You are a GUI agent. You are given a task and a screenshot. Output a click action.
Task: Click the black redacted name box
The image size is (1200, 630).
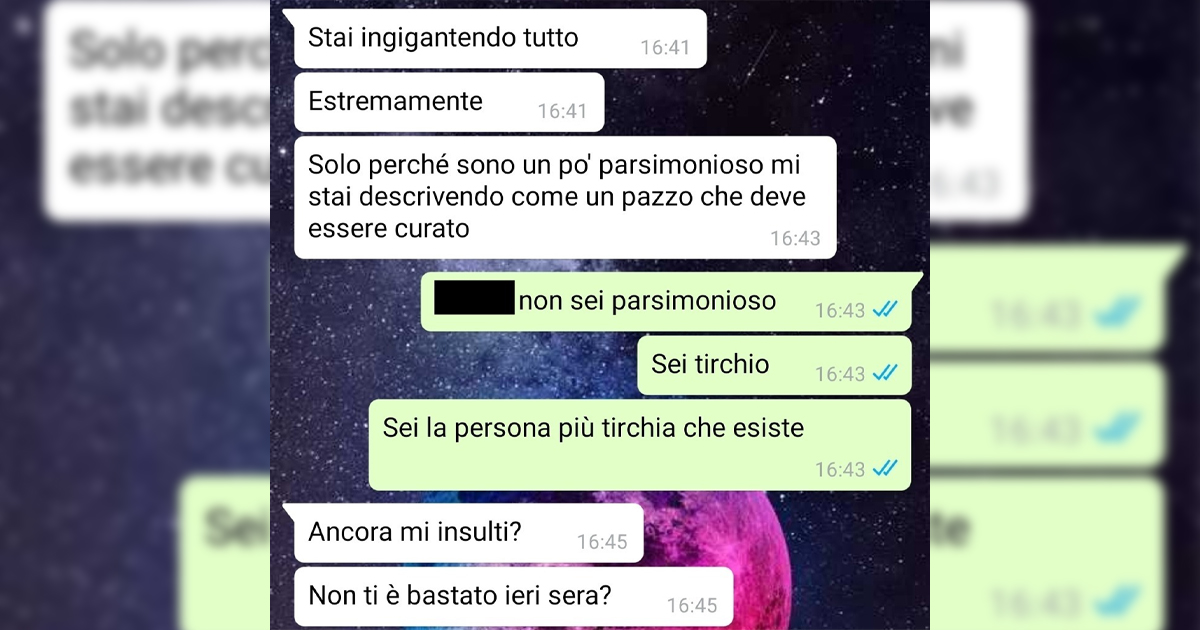[474, 299]
